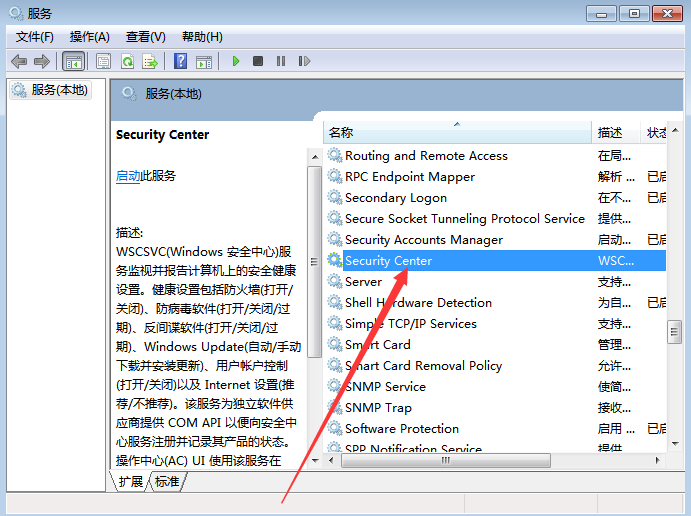Select the RPC Endpoint Mapper service

[410, 177]
